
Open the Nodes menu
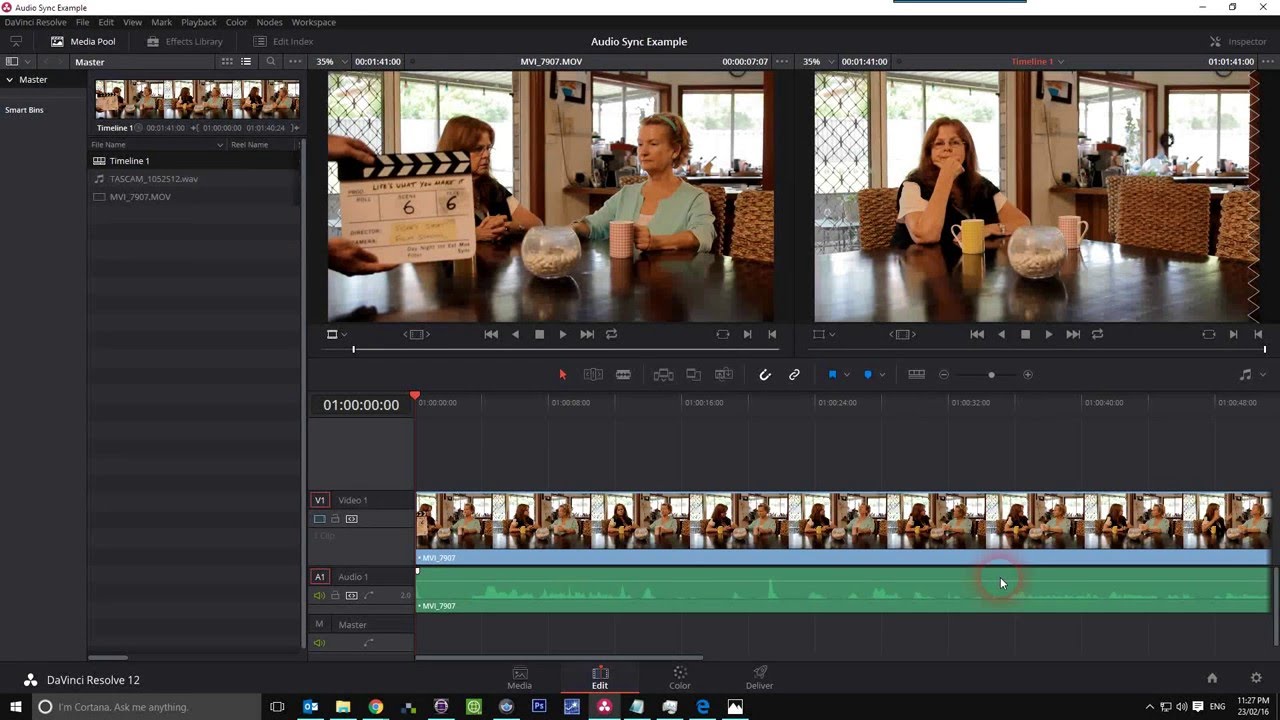(x=269, y=22)
